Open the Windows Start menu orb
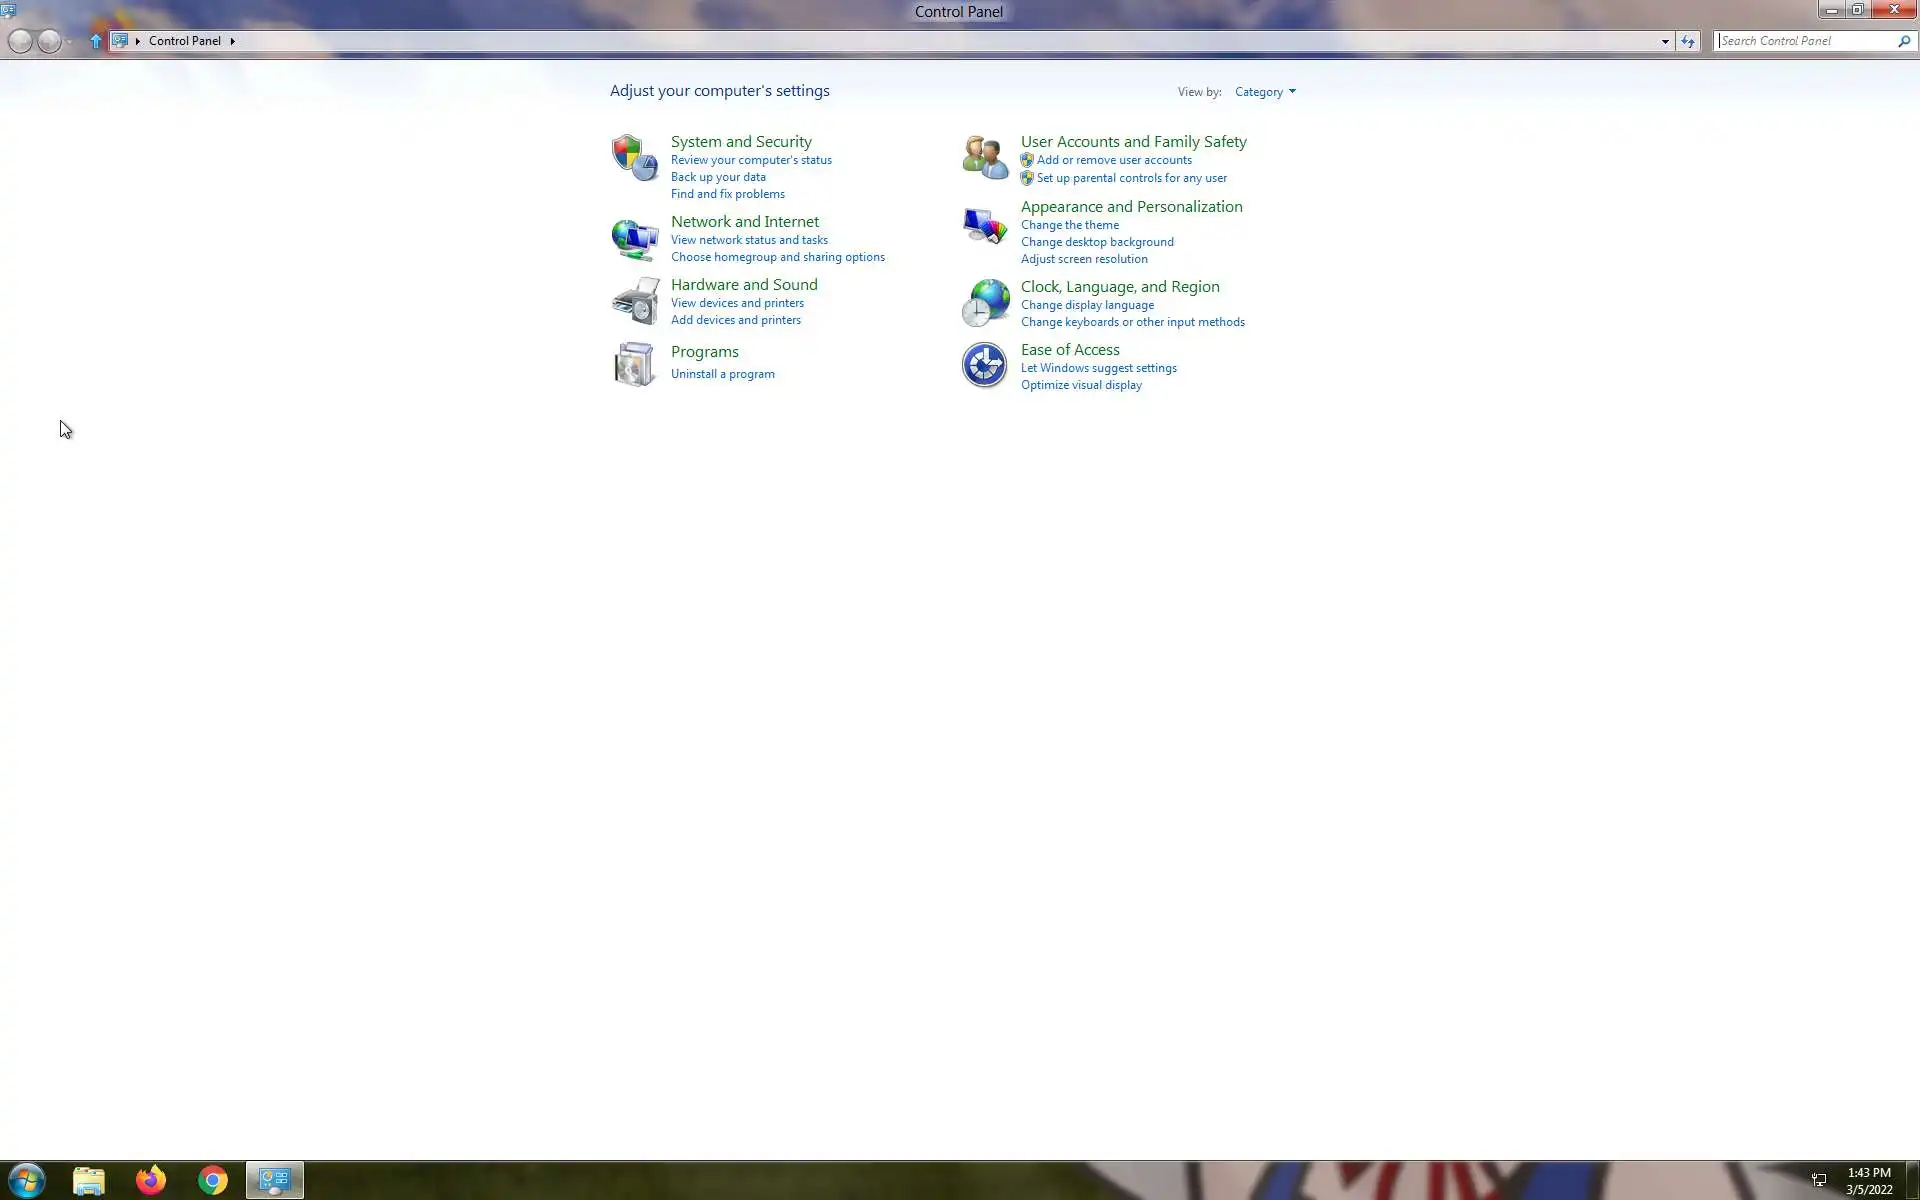This screenshot has height=1200, width=1920. coord(26,1180)
